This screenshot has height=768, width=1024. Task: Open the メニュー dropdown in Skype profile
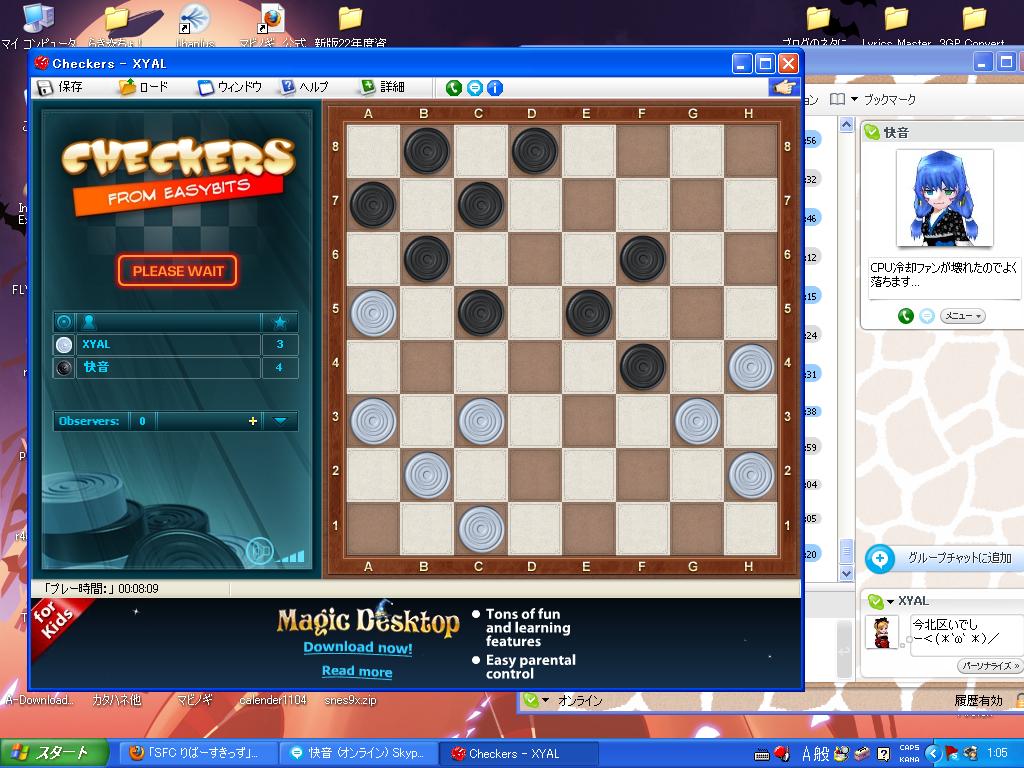tap(963, 316)
